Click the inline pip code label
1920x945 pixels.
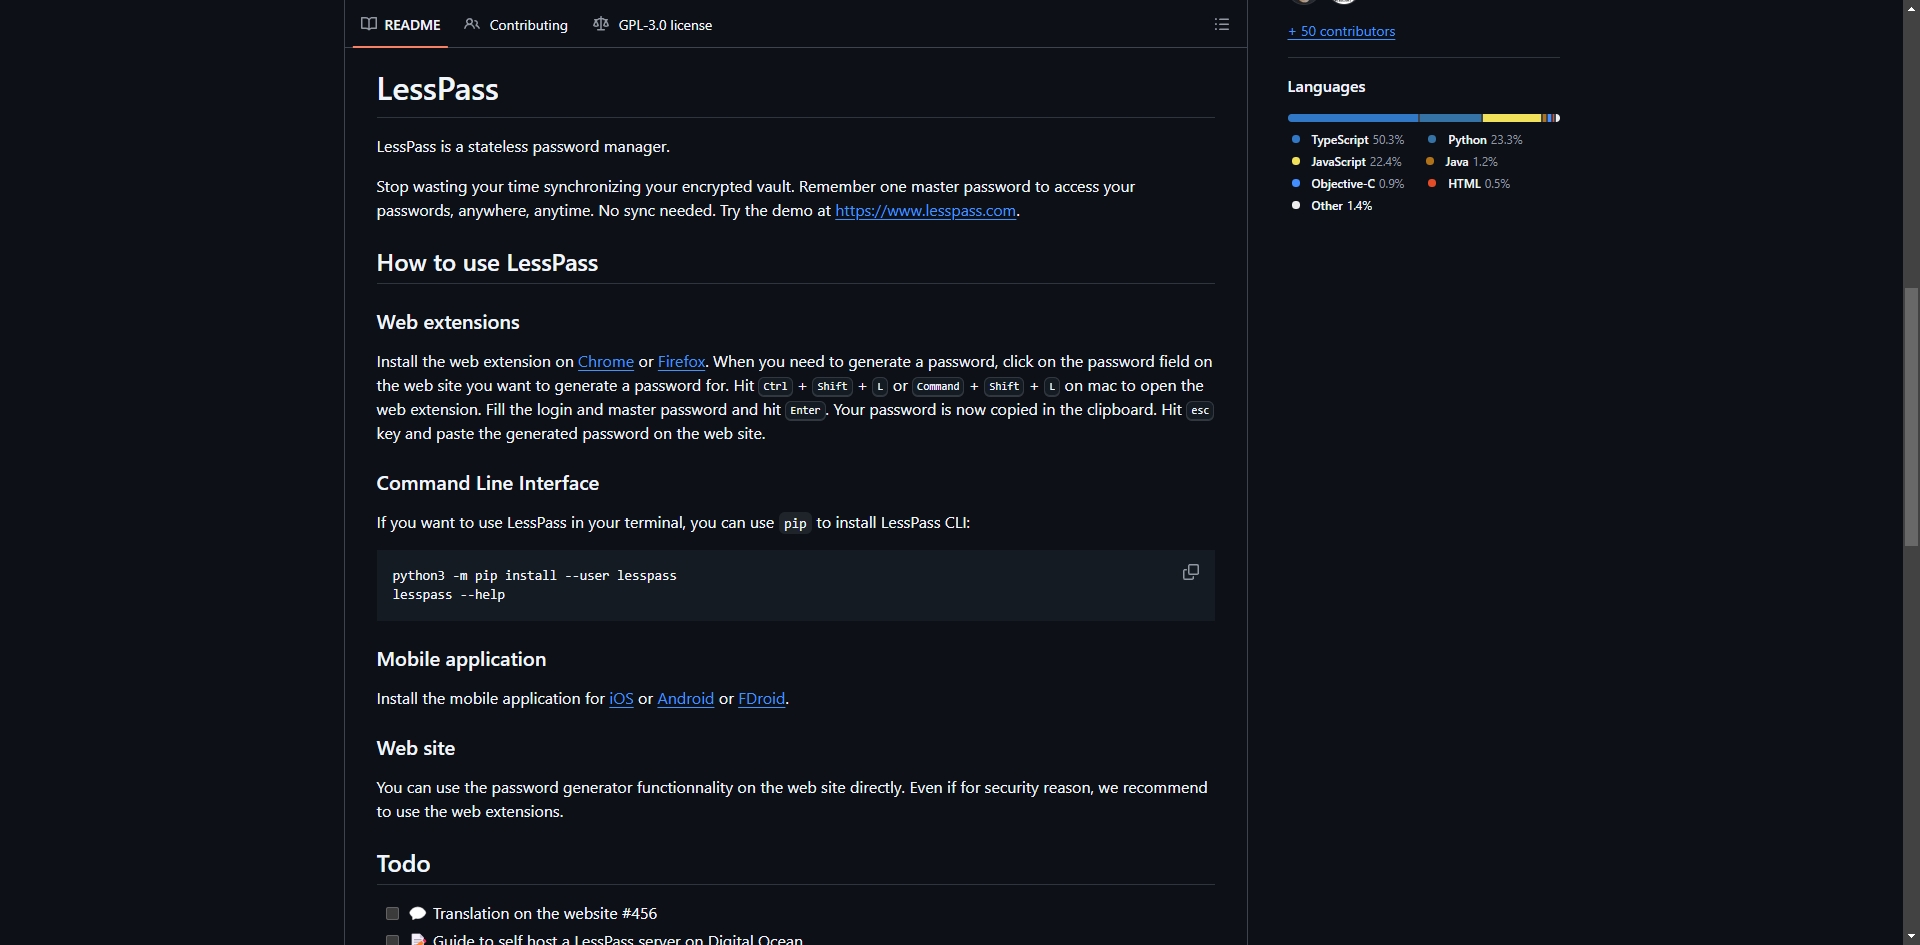pyautogui.click(x=795, y=524)
